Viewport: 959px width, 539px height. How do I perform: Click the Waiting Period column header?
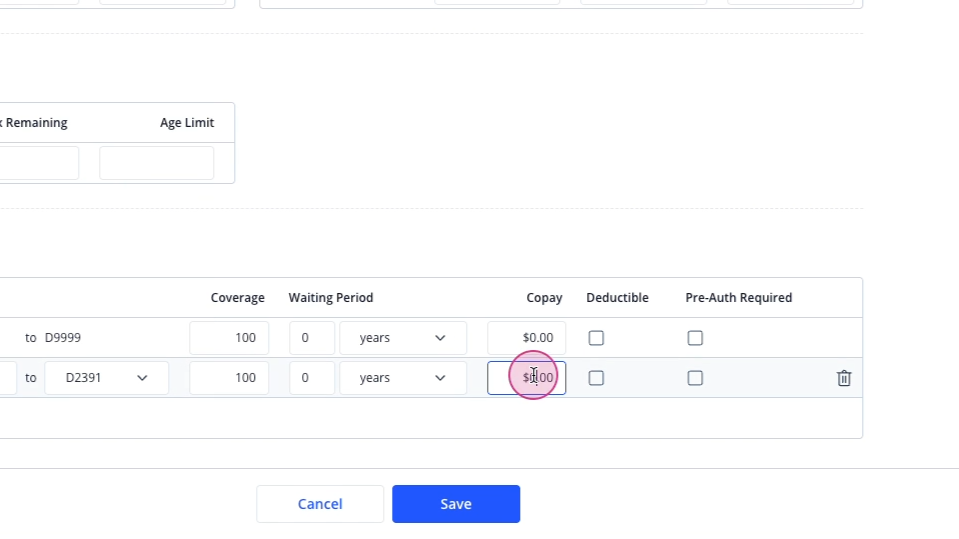(x=331, y=298)
